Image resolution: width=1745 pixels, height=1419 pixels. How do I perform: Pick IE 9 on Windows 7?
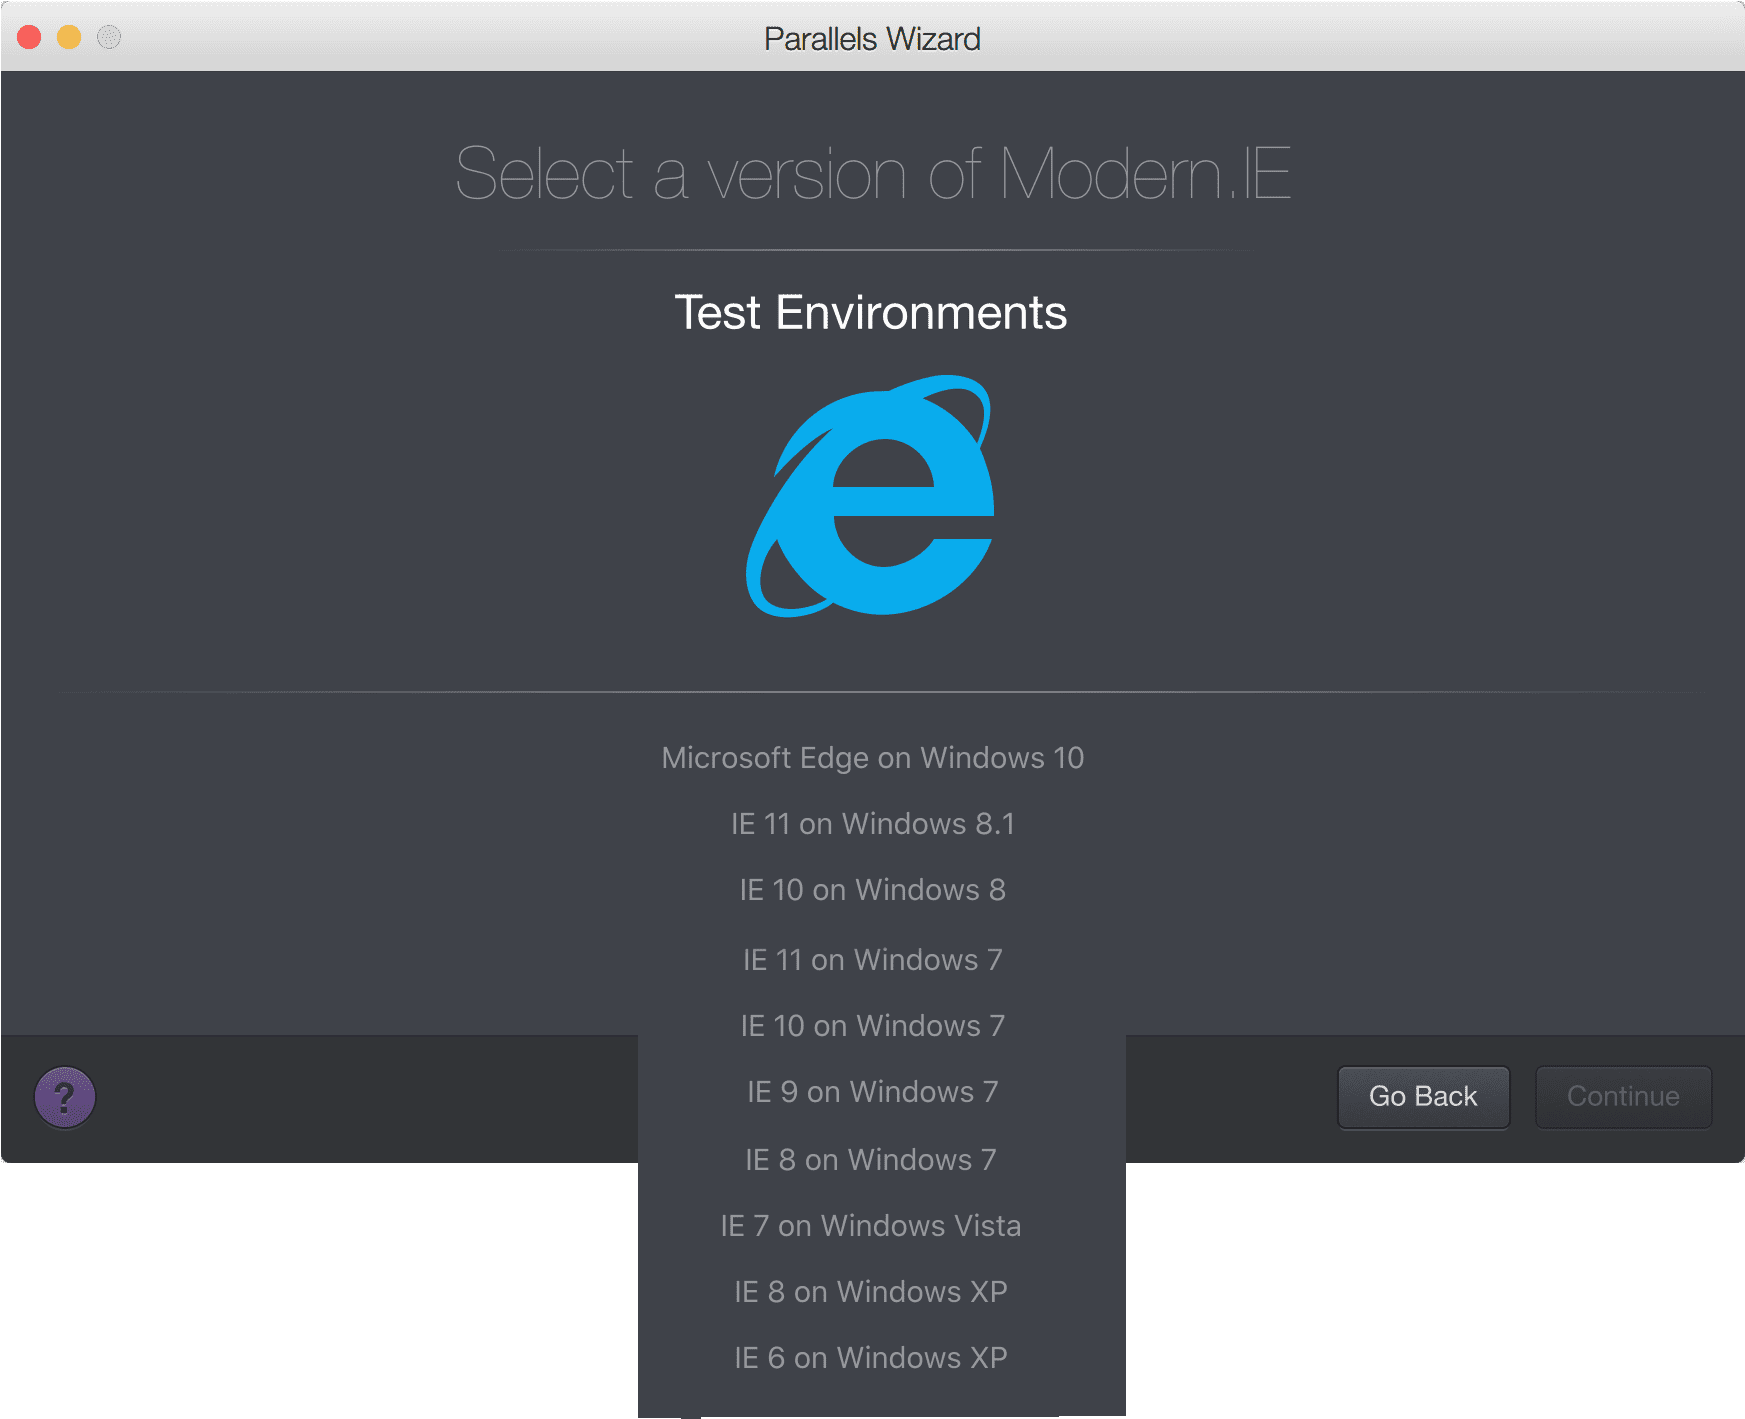[872, 1092]
